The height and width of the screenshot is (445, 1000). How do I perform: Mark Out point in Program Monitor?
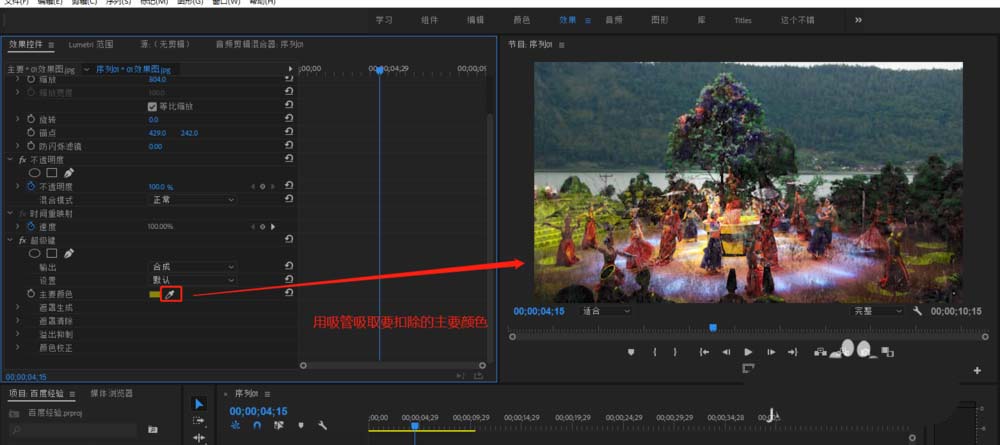pyautogui.click(x=675, y=352)
